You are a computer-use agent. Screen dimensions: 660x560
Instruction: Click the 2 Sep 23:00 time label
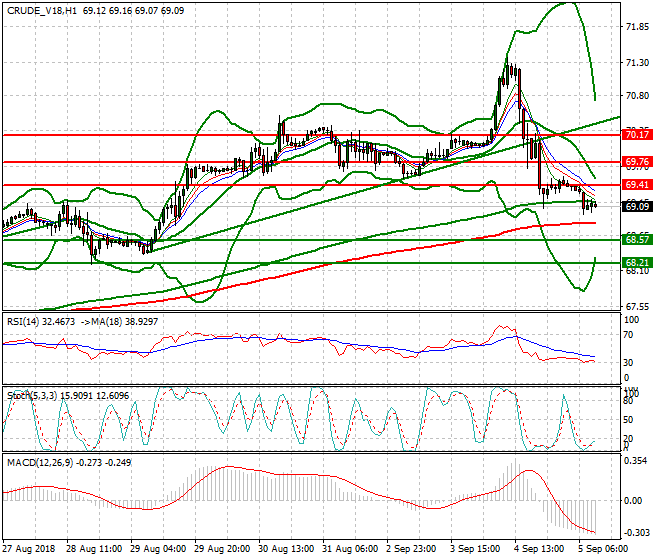tap(411, 549)
